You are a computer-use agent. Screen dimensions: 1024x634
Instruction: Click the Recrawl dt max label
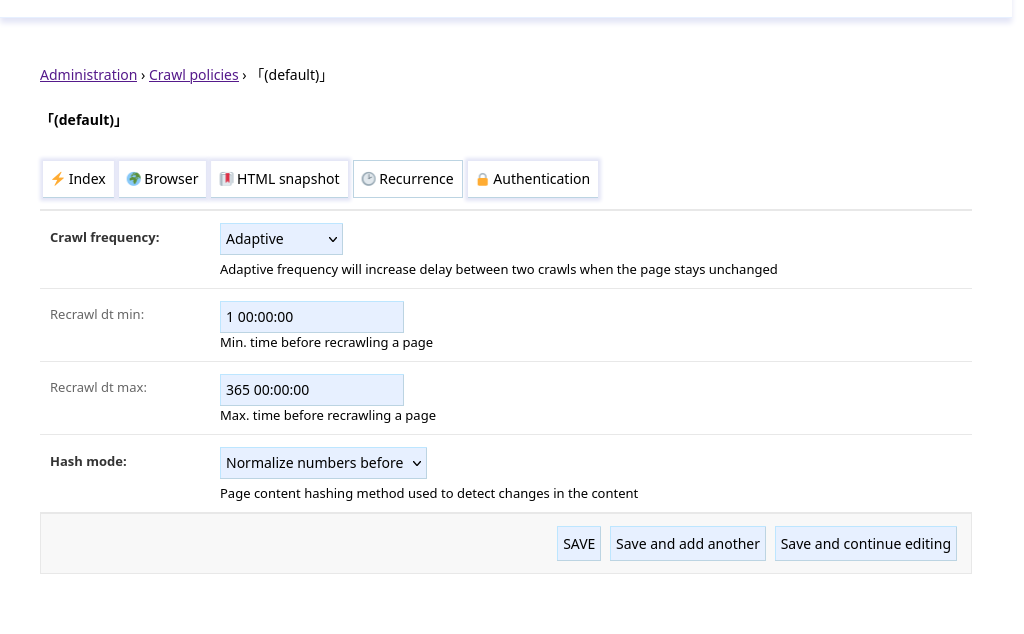pos(99,388)
